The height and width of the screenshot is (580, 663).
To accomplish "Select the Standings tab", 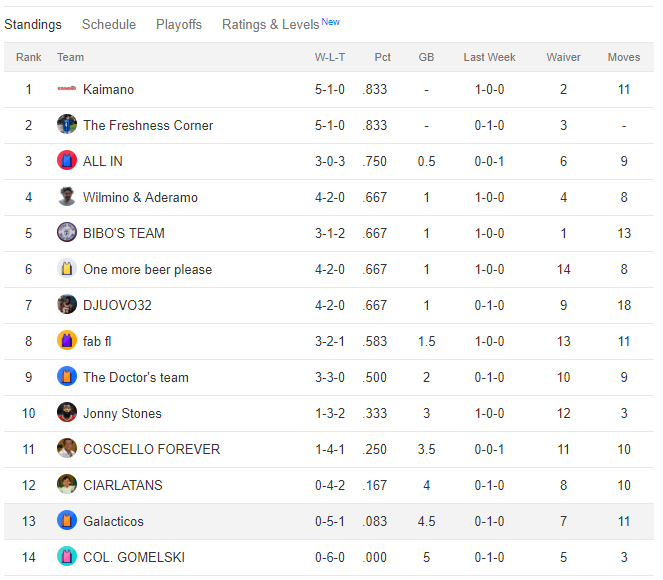I will coord(33,24).
